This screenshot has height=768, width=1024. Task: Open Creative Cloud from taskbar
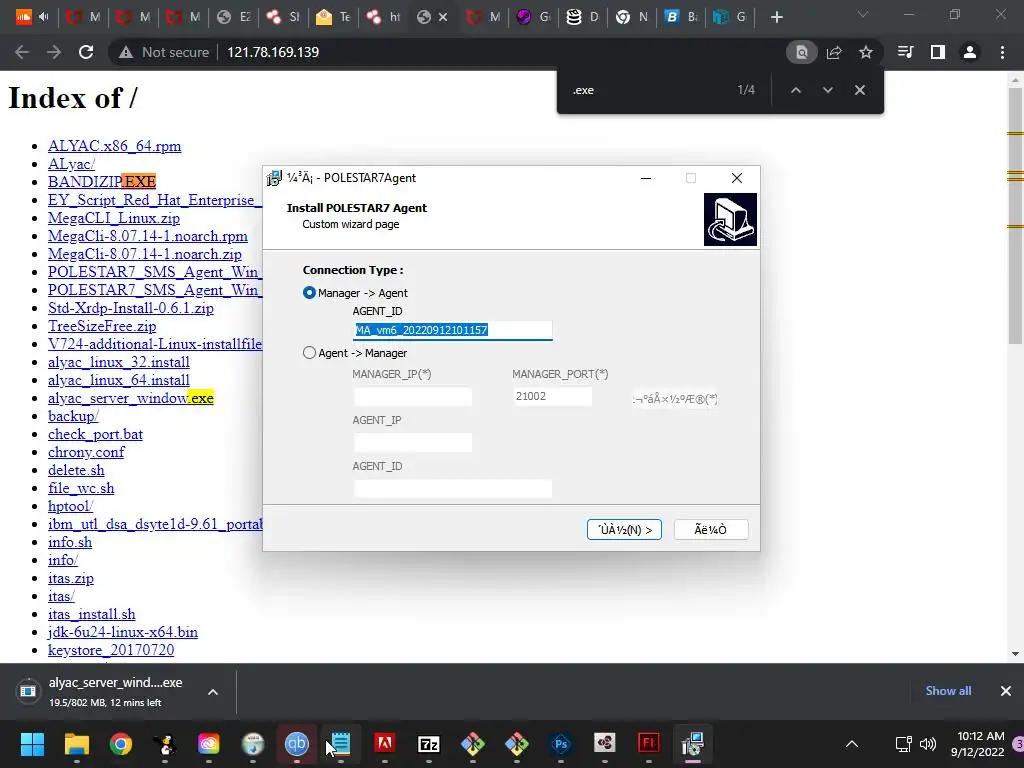coord(208,744)
